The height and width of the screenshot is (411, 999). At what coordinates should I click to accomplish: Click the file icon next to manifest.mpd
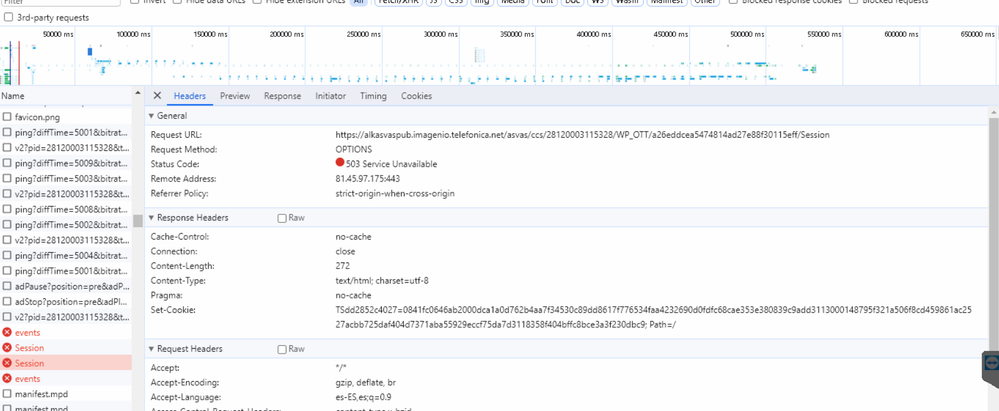7,394
